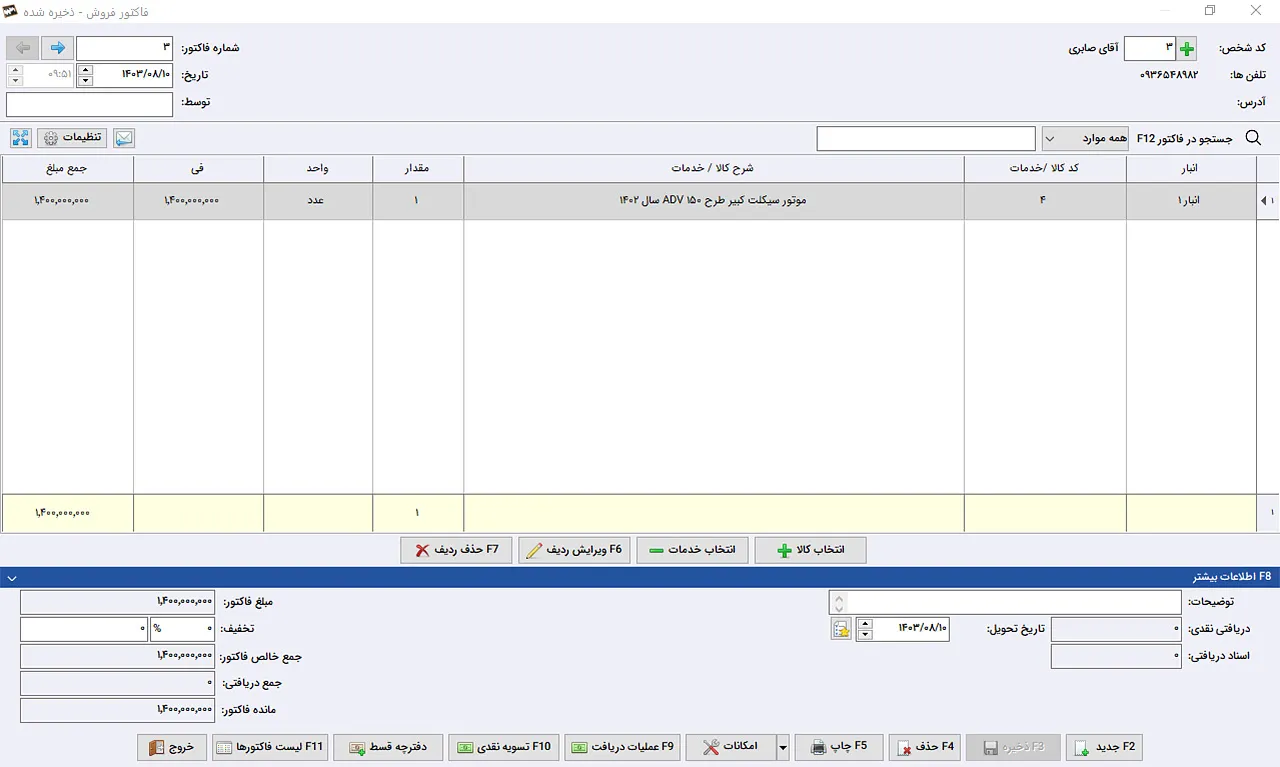
Task: Open delivery date calendar picker icon
Action: point(841,629)
